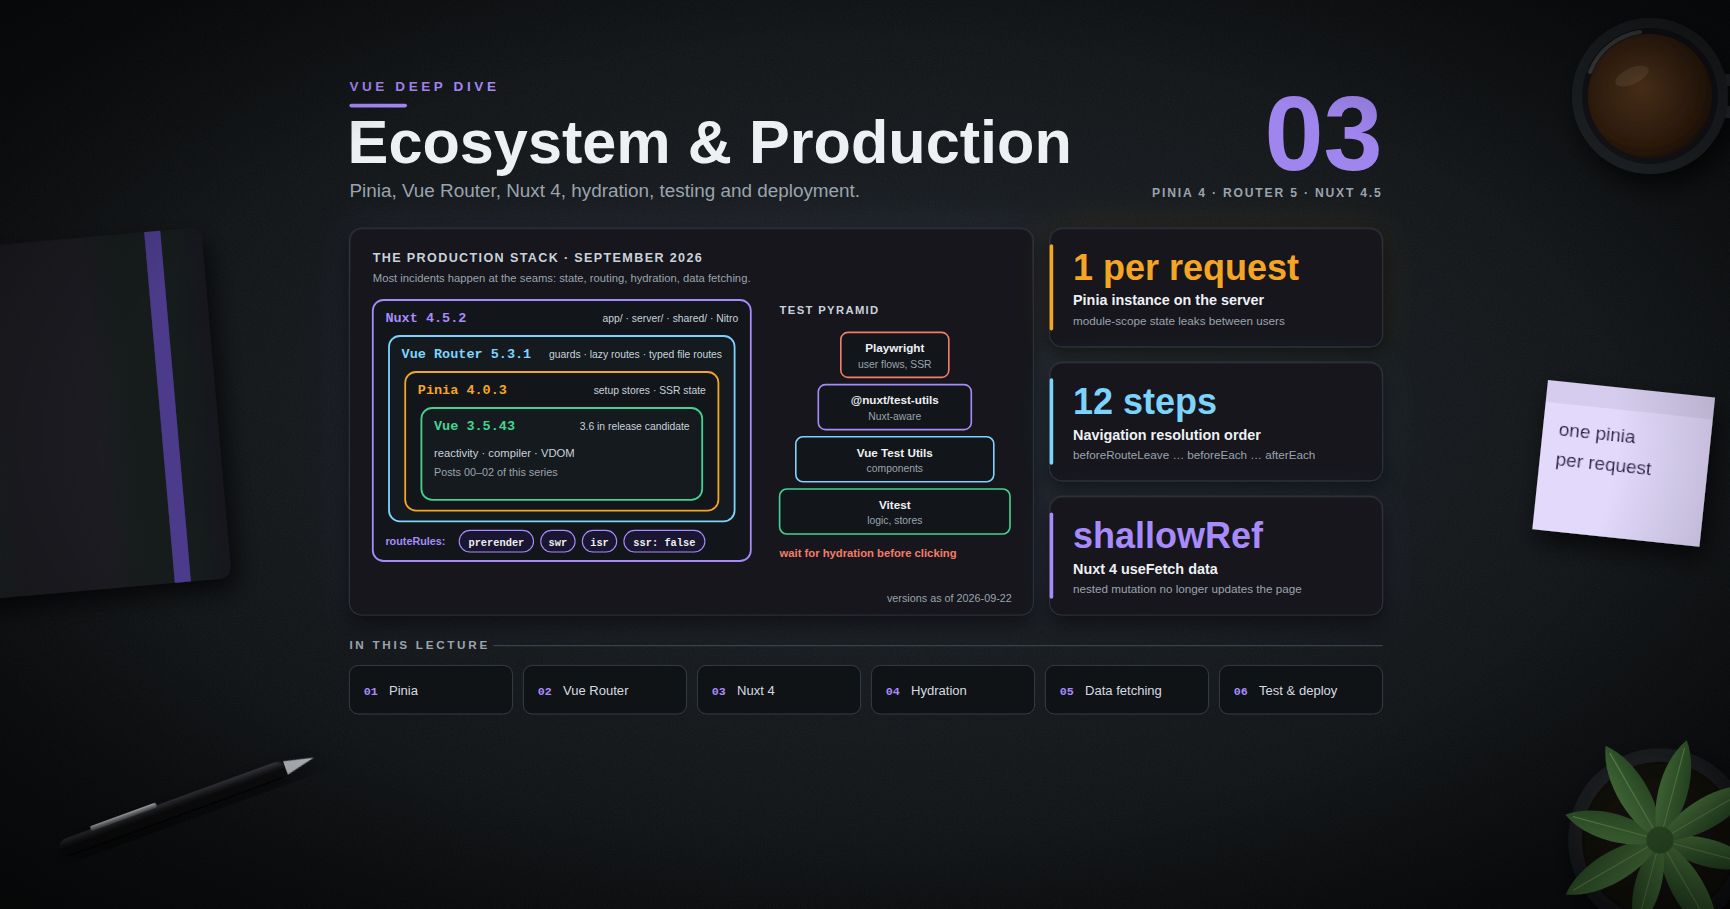Select the 05 Data fetching card
Image resolution: width=1730 pixels, height=909 pixels.
pos(1127,690)
